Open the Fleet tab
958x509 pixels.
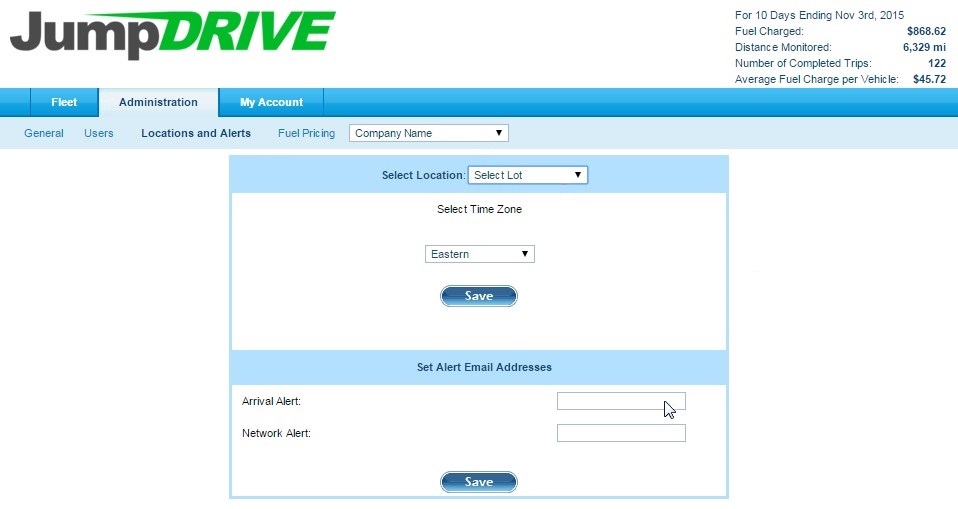[64, 102]
